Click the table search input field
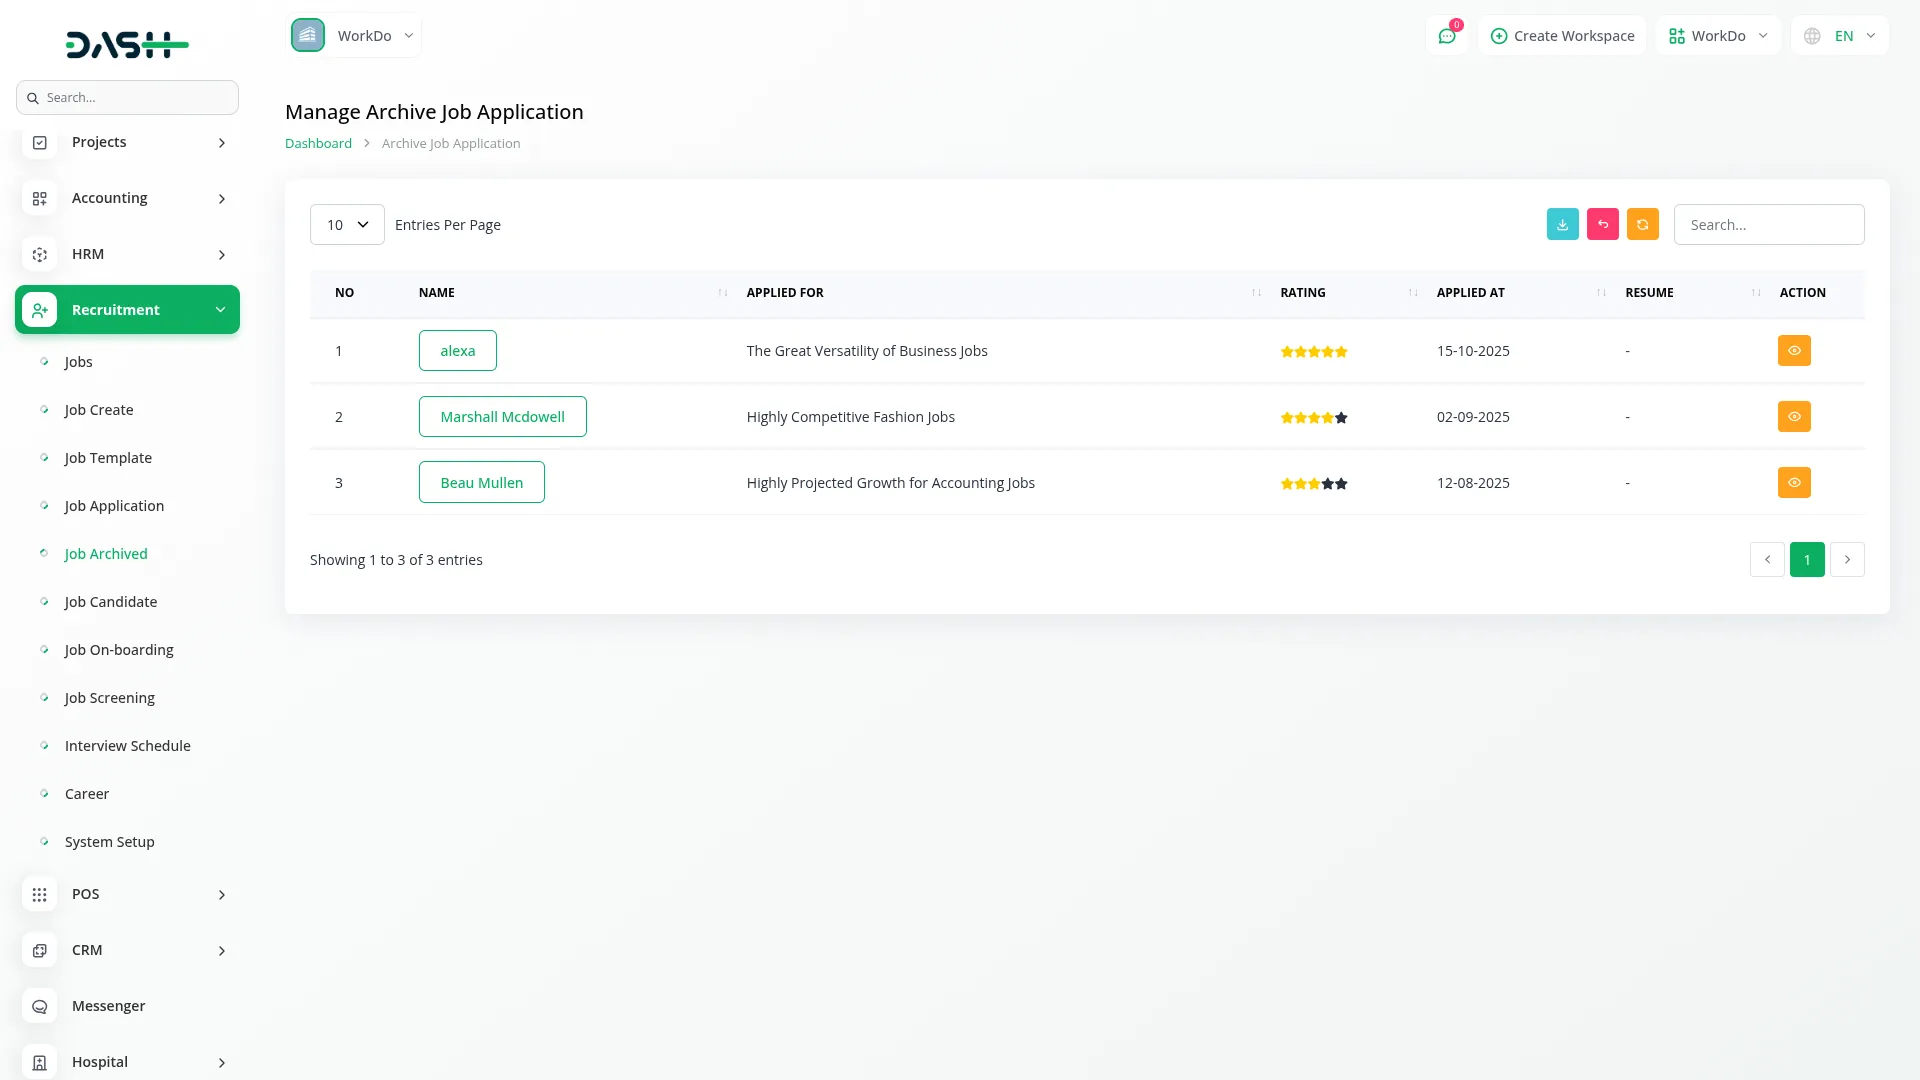This screenshot has height=1080, width=1920. tap(1768, 225)
